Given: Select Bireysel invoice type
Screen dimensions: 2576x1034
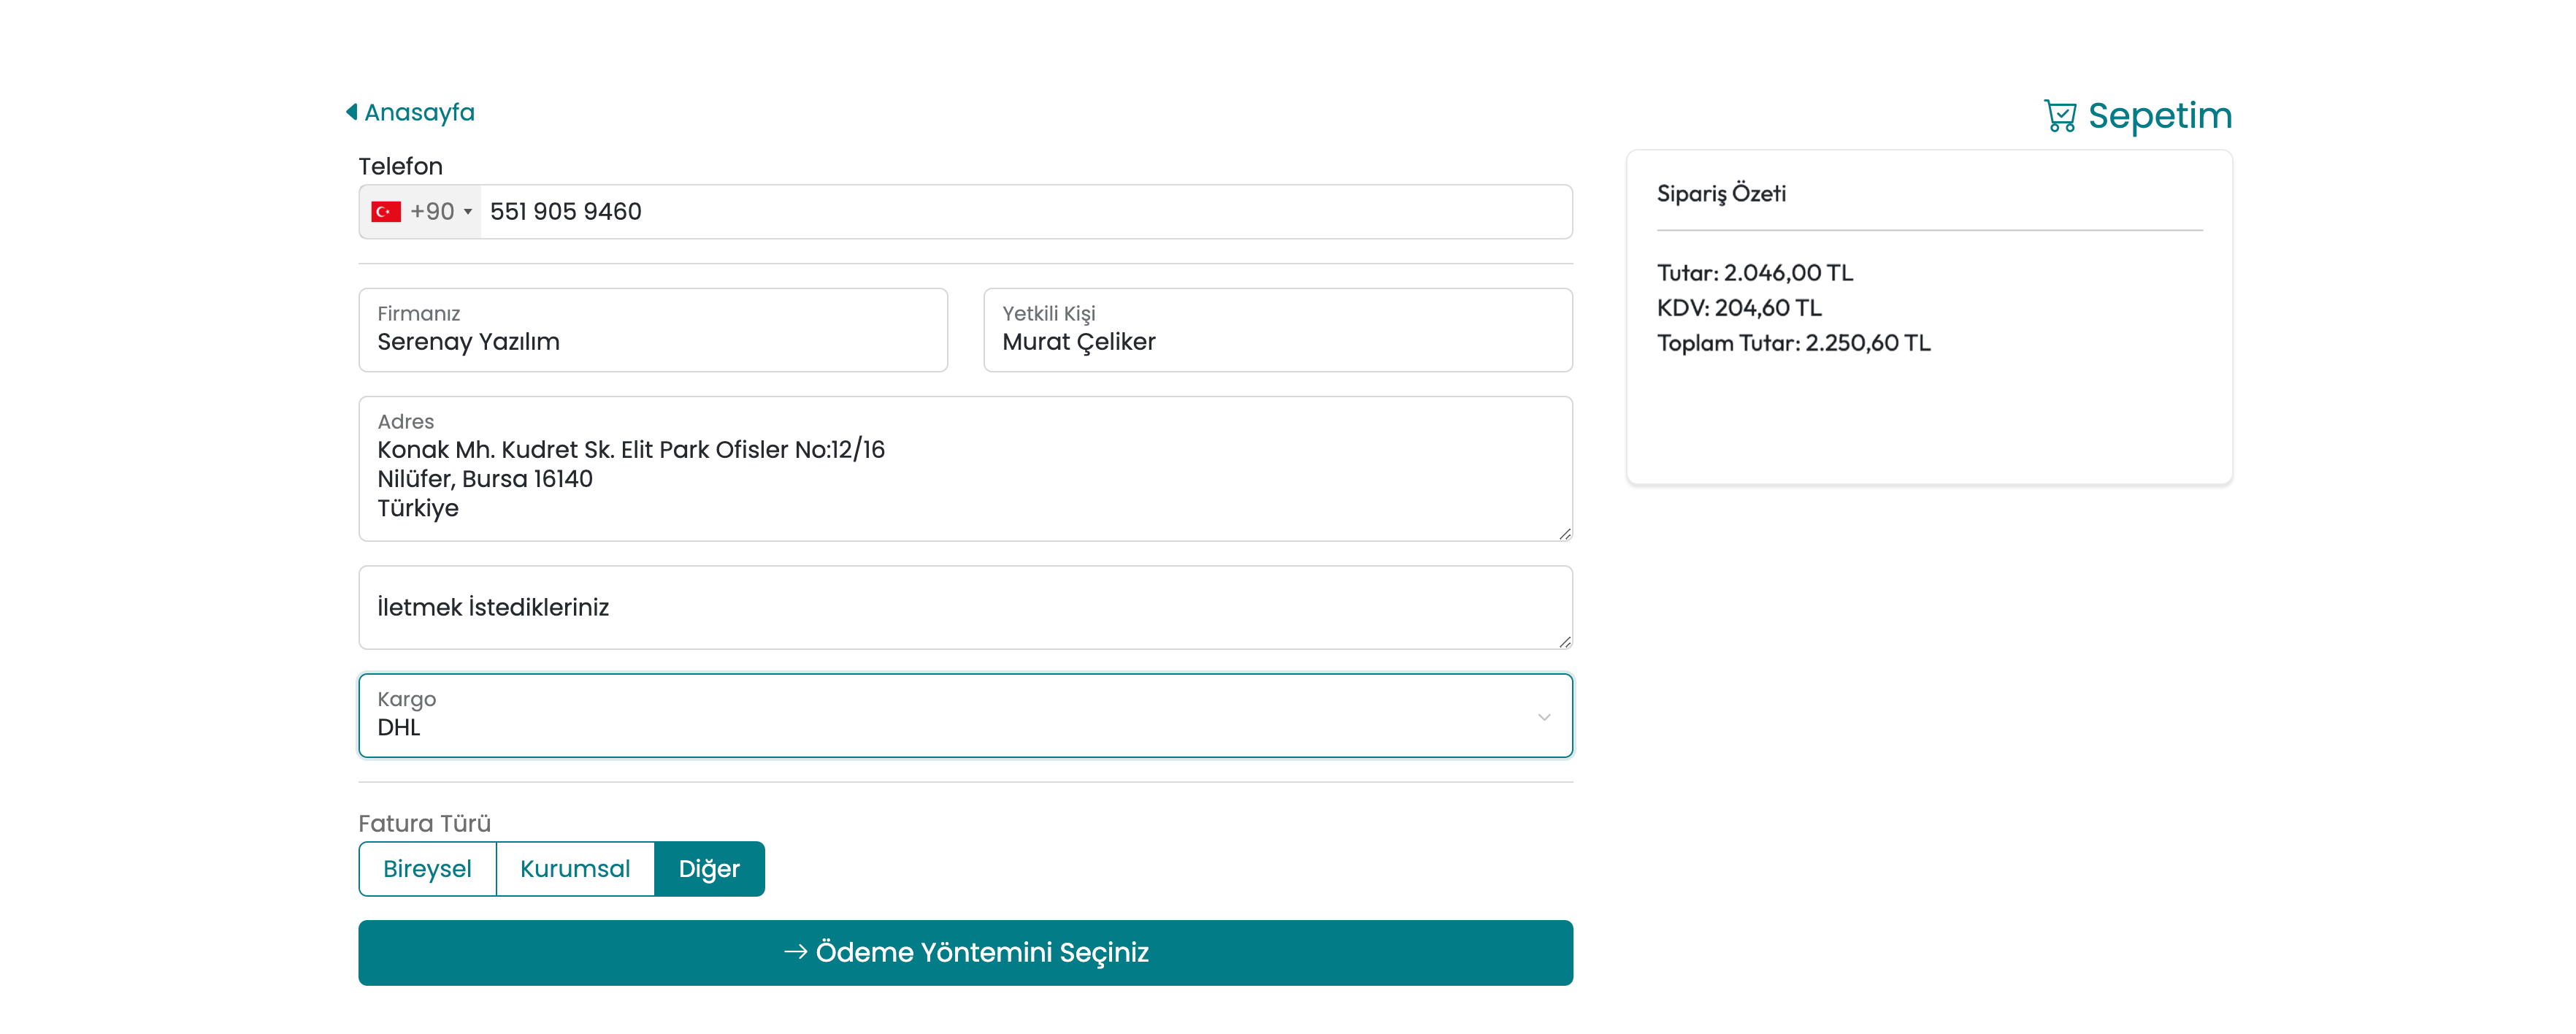Looking at the screenshot, I should 427,868.
